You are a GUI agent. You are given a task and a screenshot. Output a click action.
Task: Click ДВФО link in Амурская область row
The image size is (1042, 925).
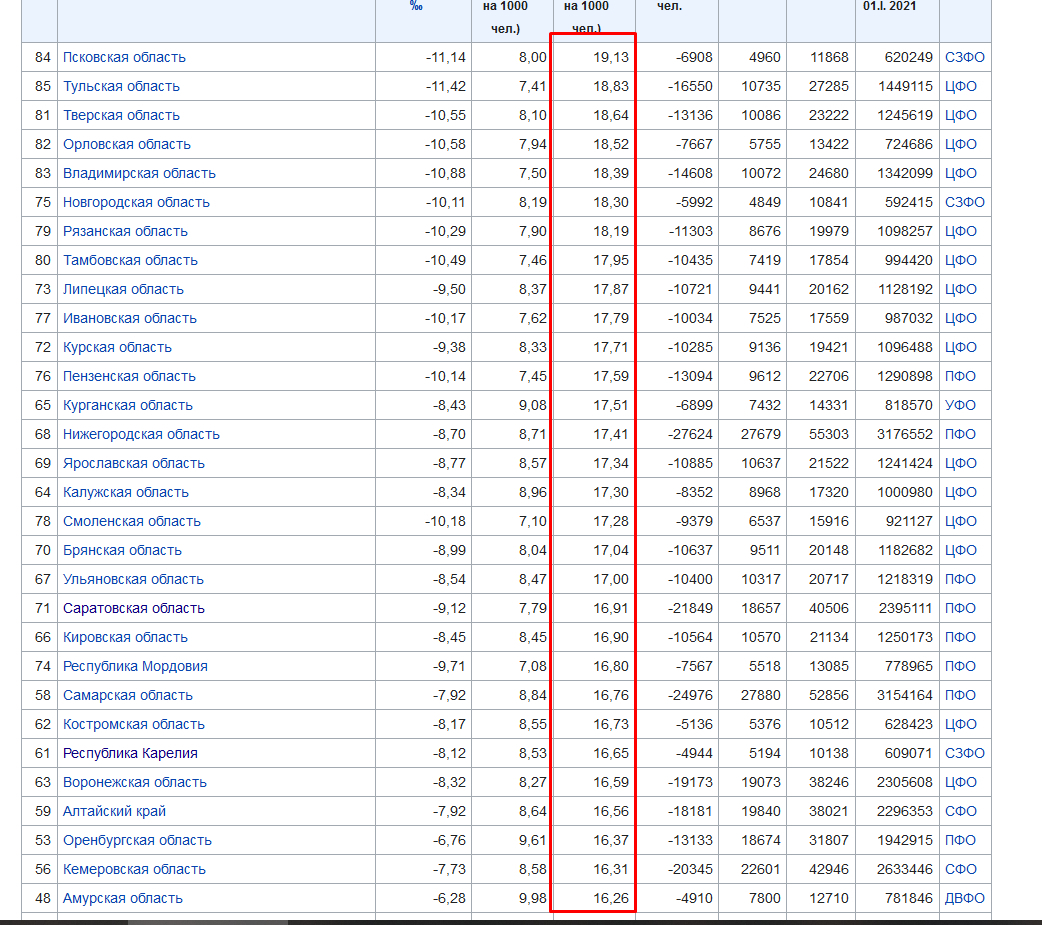[965, 898]
